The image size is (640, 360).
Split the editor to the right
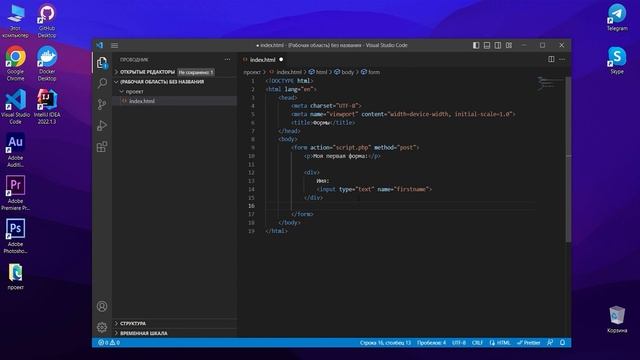(x=551, y=60)
